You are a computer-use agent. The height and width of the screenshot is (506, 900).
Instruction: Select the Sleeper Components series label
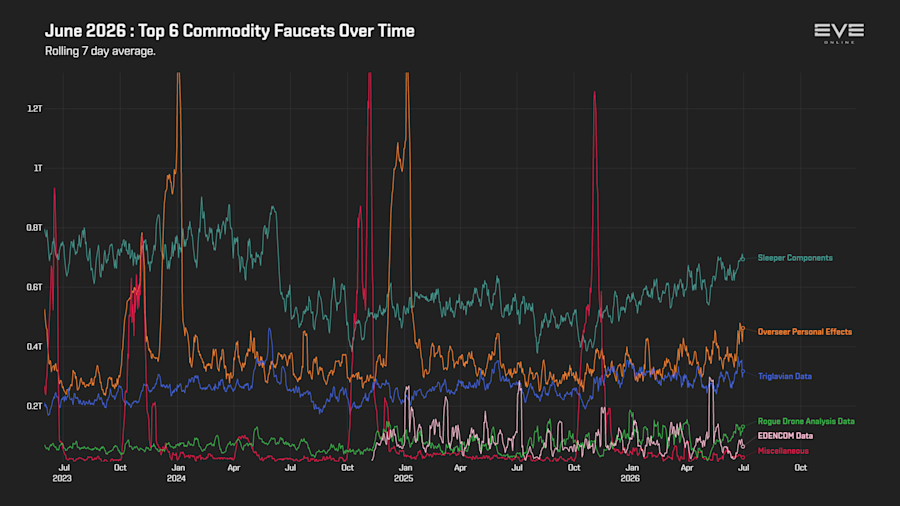[794, 258]
